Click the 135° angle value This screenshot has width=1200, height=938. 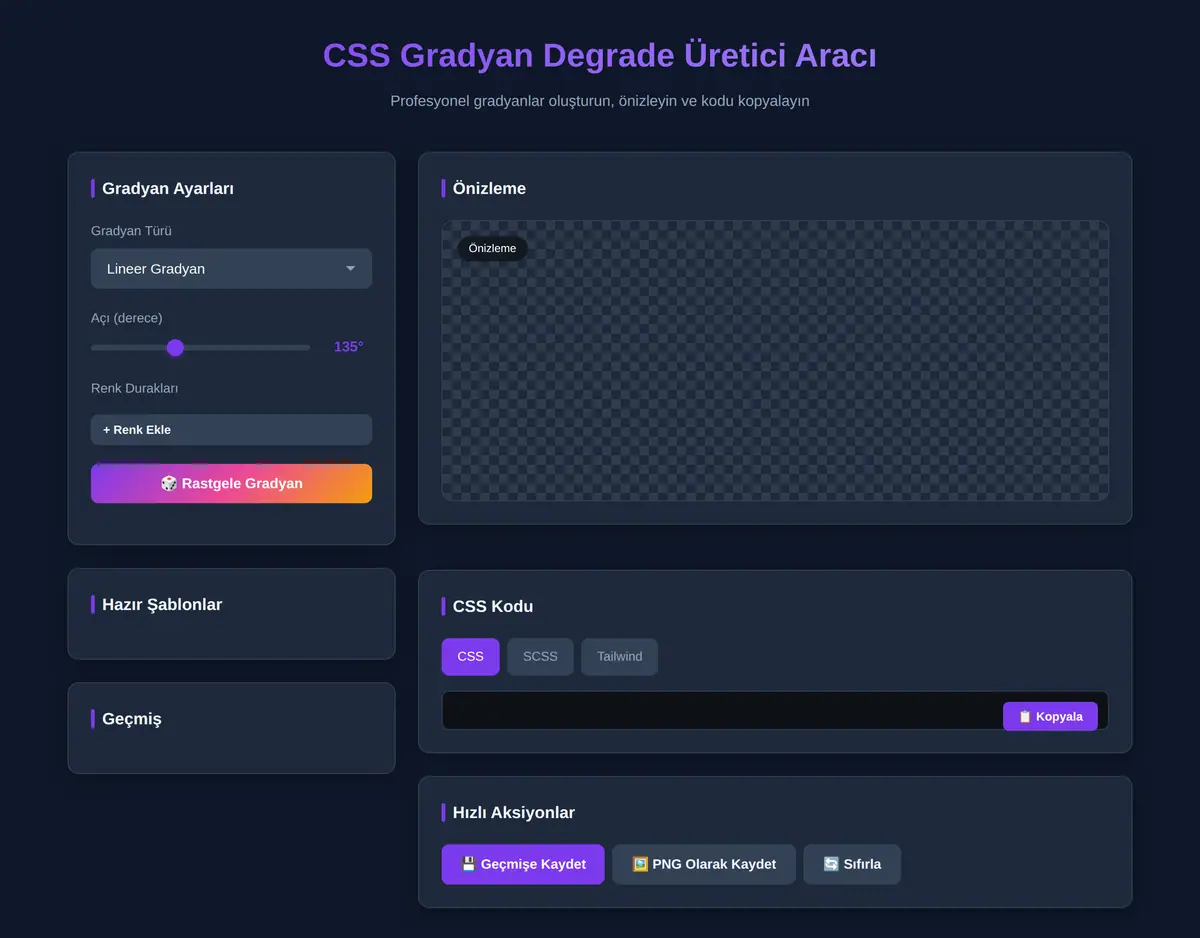(x=349, y=347)
